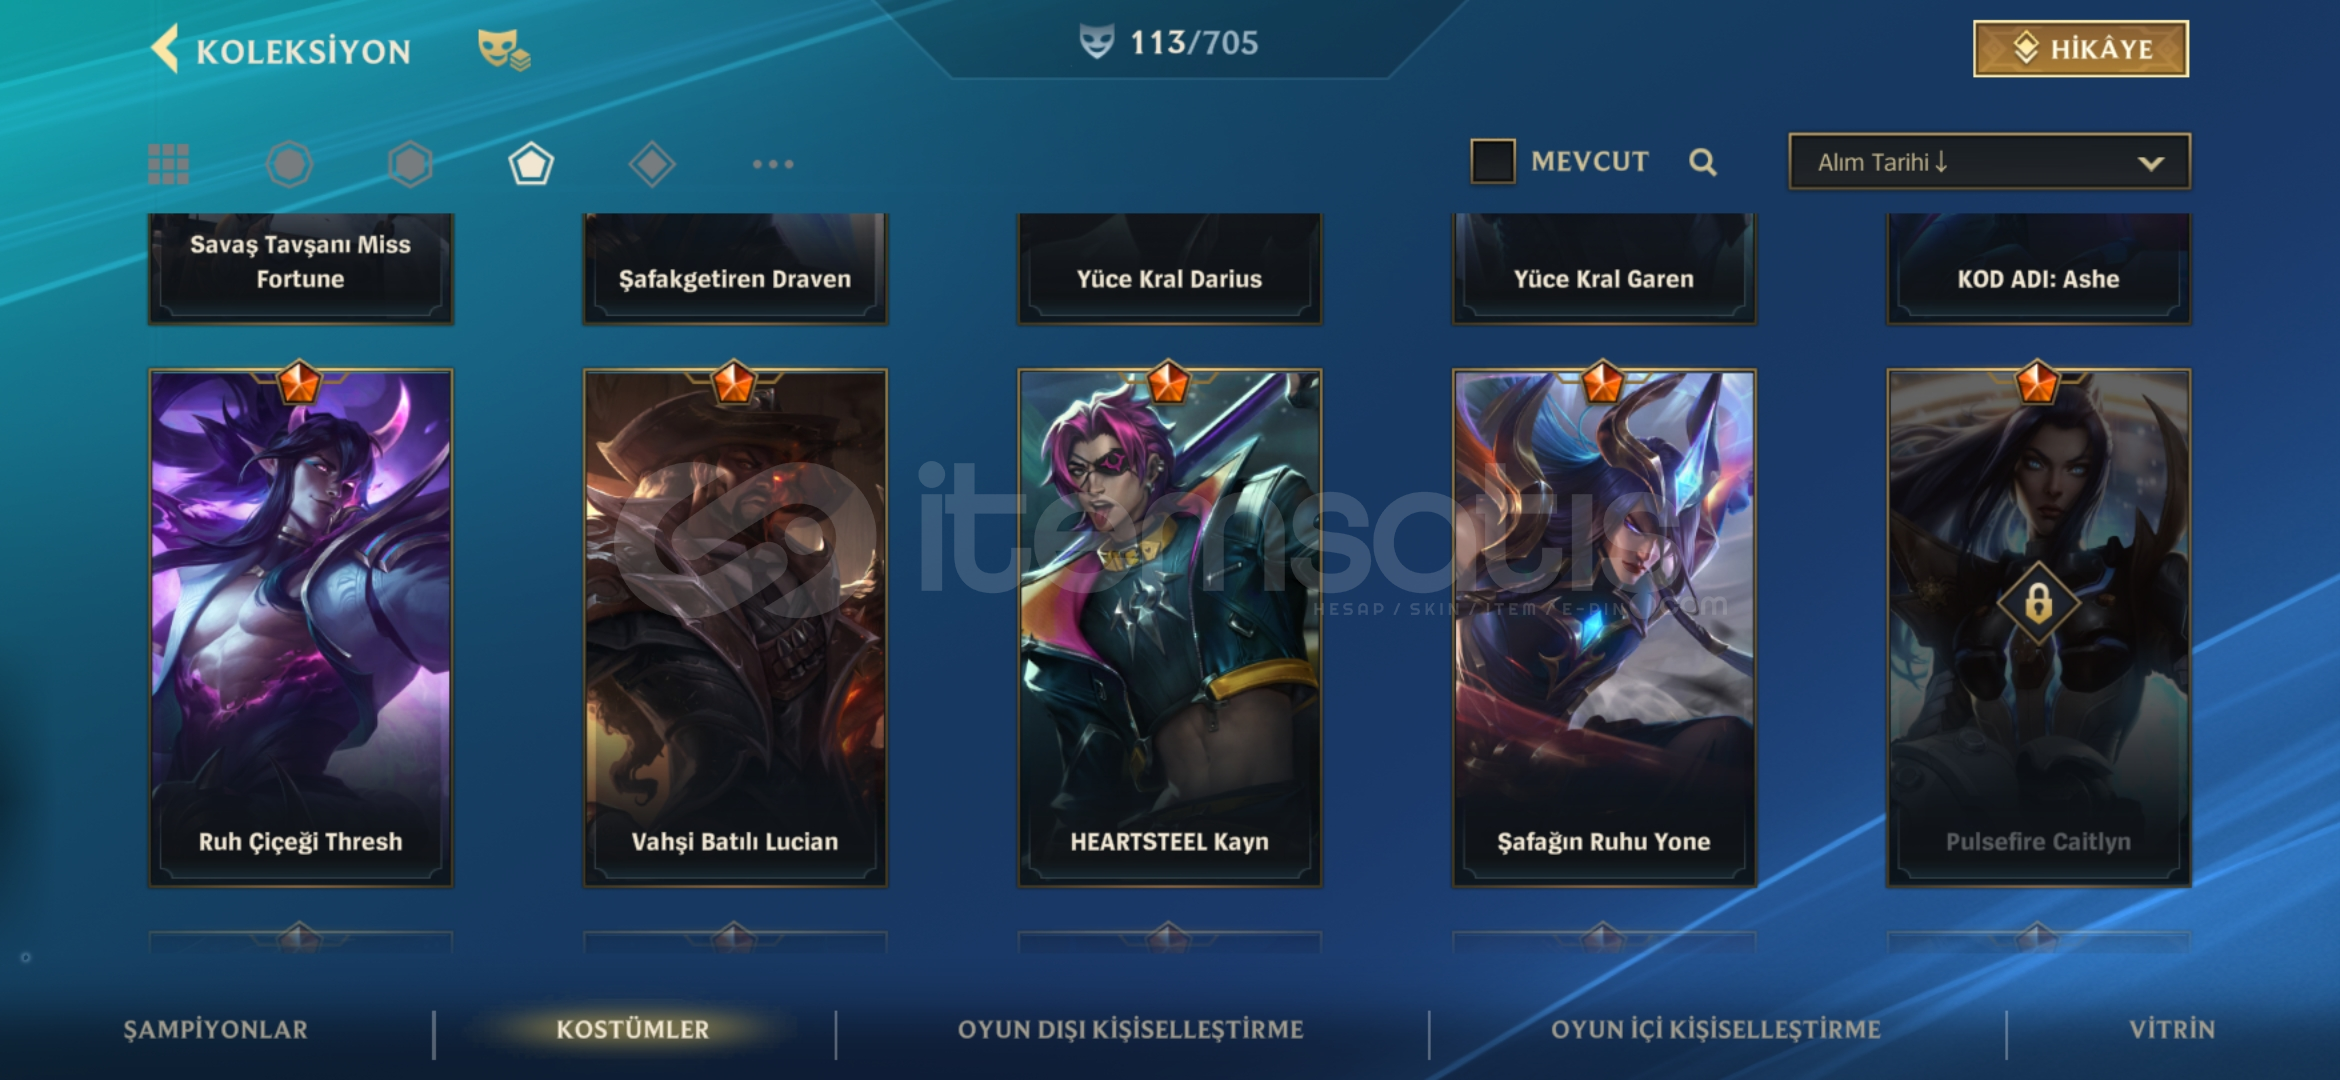Switch to the ŞAMPİYONLAR tab
2340x1080 pixels.
tap(215, 1030)
